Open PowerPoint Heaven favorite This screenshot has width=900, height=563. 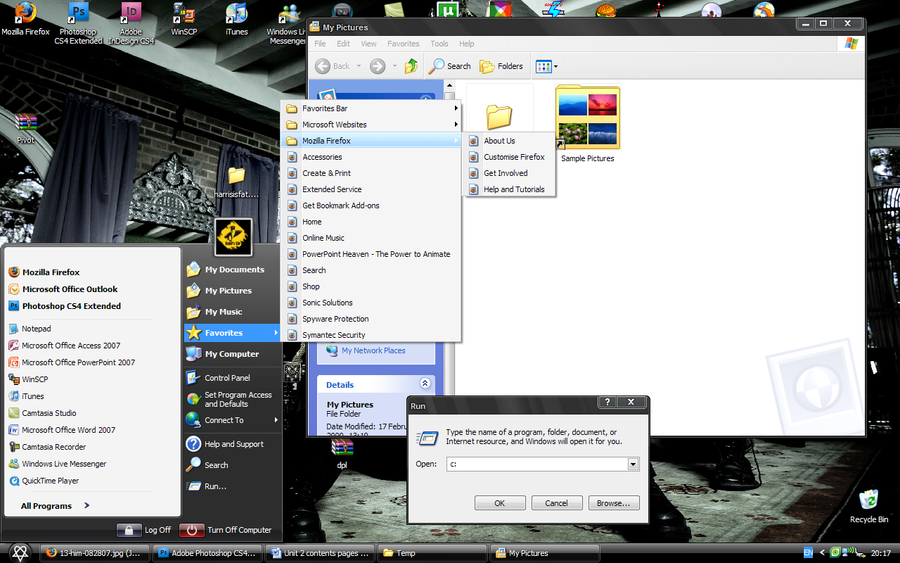(372, 254)
